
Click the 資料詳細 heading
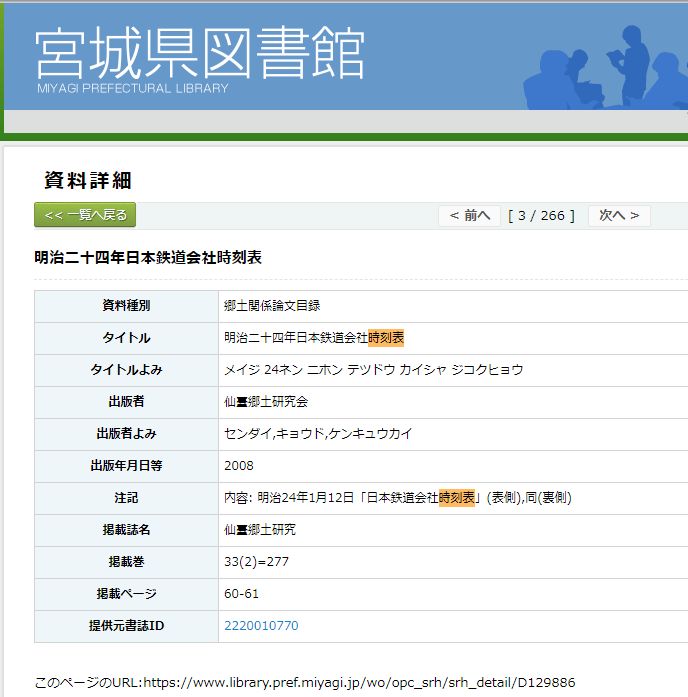click(x=88, y=180)
